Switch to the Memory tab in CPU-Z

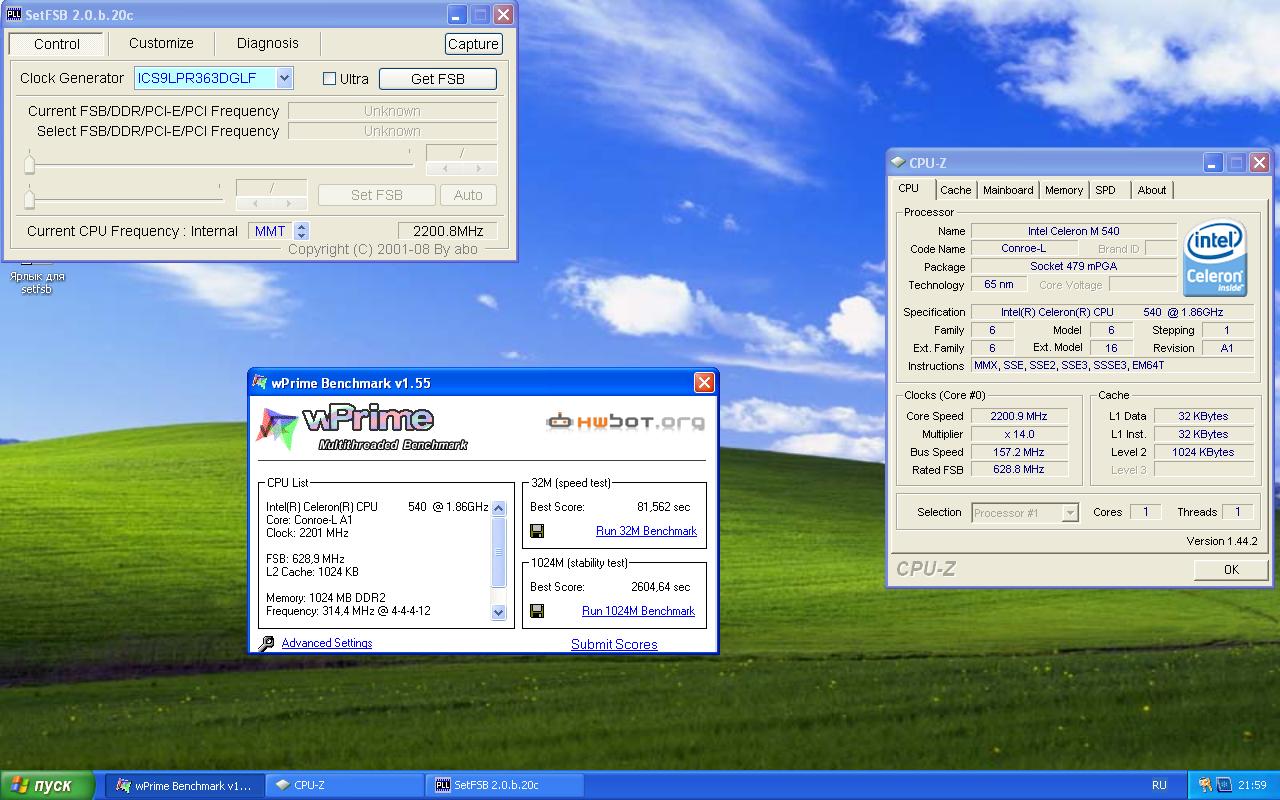tap(1064, 190)
